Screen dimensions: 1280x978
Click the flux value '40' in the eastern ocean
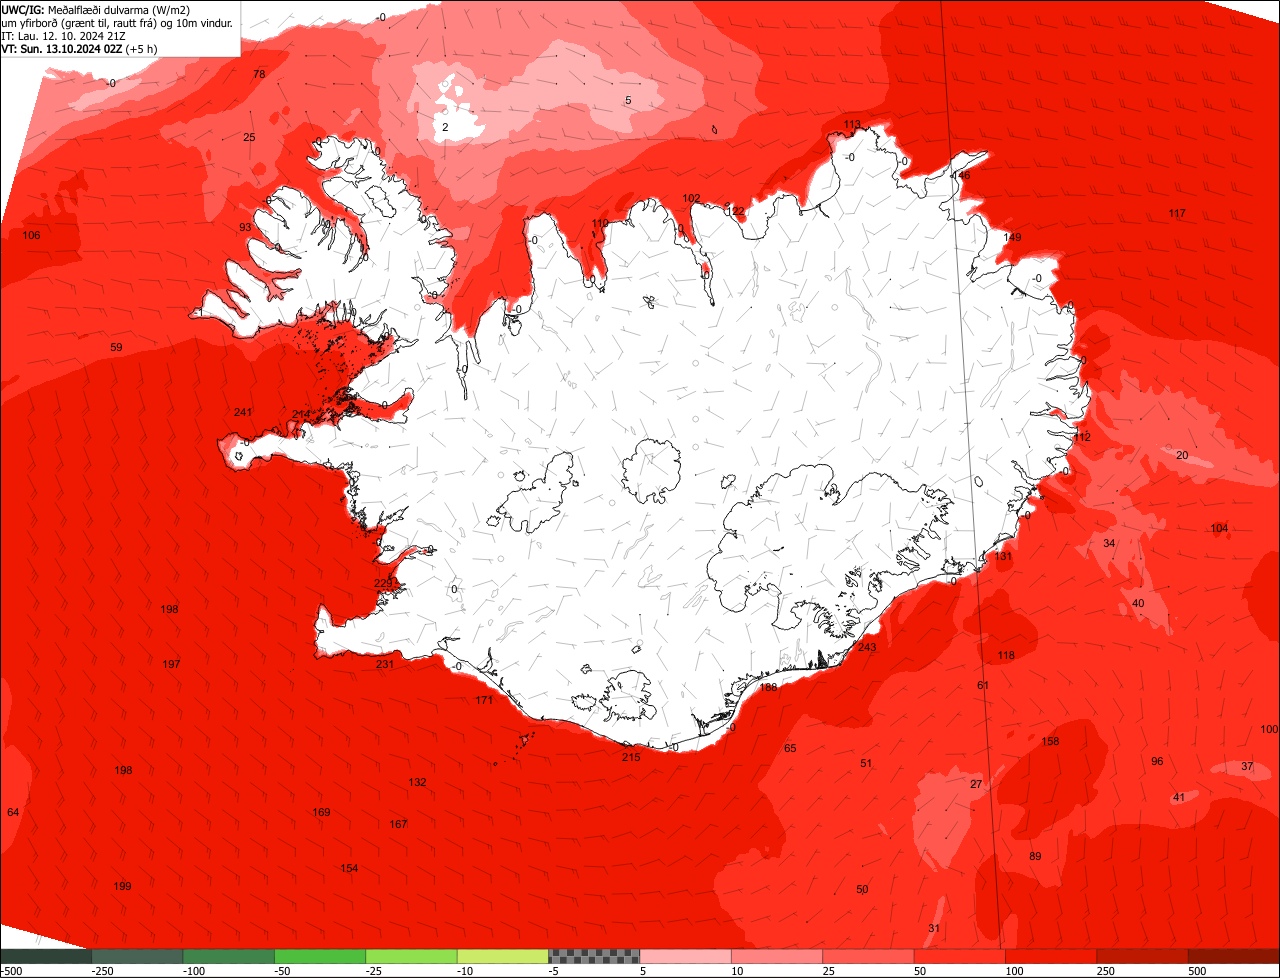pos(1138,603)
